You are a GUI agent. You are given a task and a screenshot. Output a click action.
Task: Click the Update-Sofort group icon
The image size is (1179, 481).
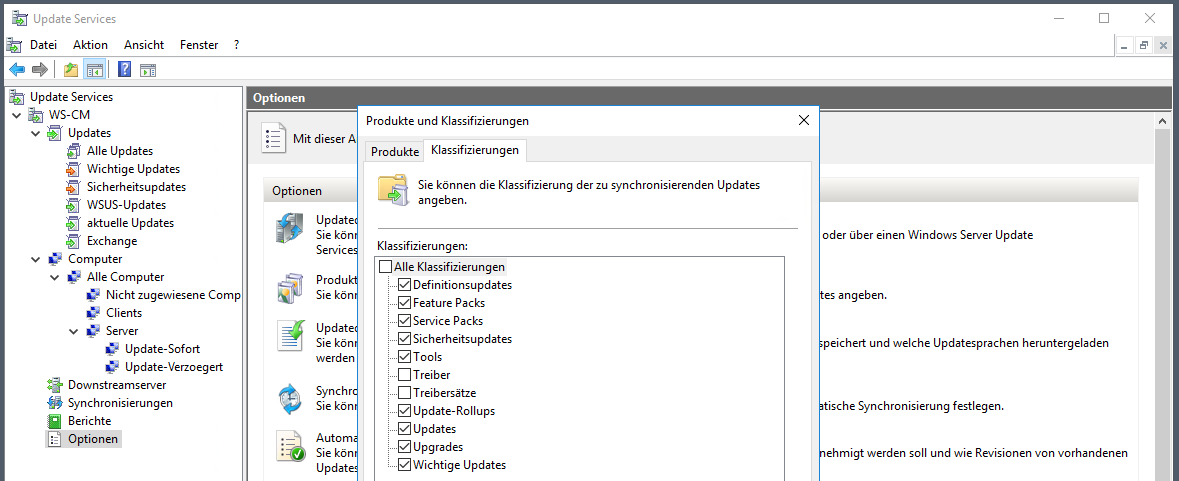pos(111,349)
